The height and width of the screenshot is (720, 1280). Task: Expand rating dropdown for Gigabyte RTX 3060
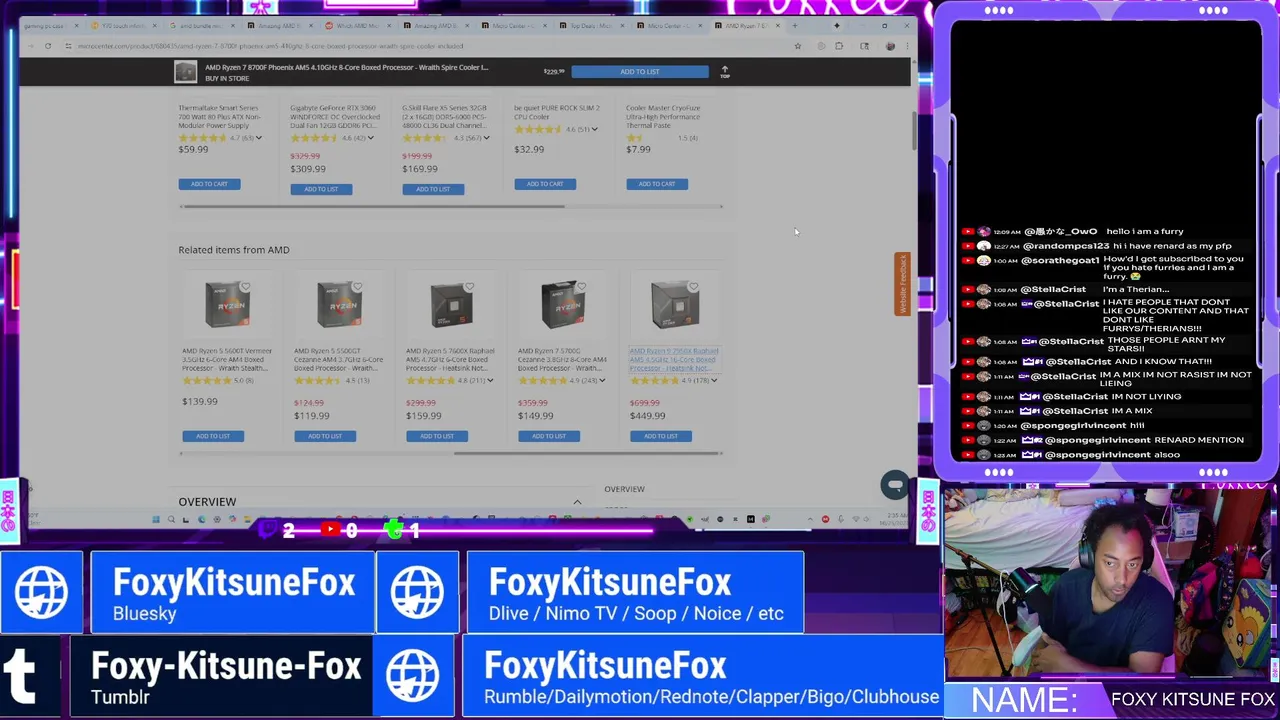coord(371,138)
